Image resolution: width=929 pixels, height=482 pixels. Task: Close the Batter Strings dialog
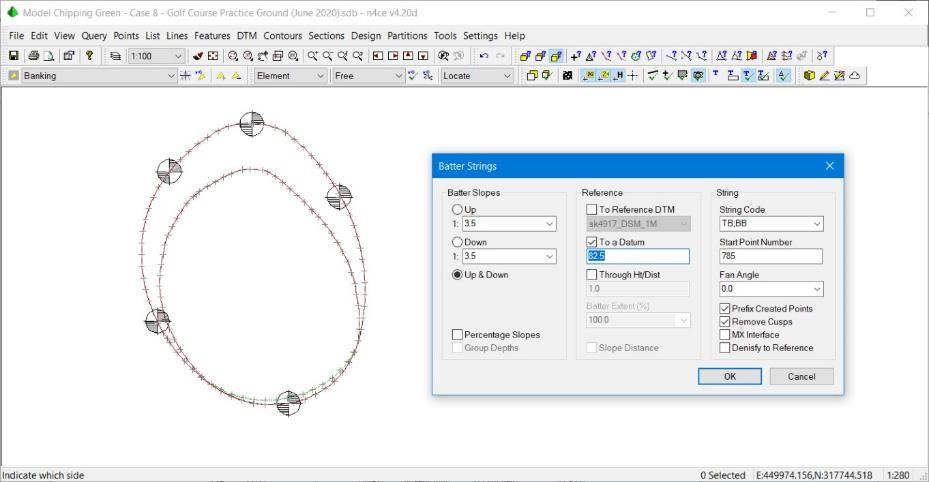point(829,166)
